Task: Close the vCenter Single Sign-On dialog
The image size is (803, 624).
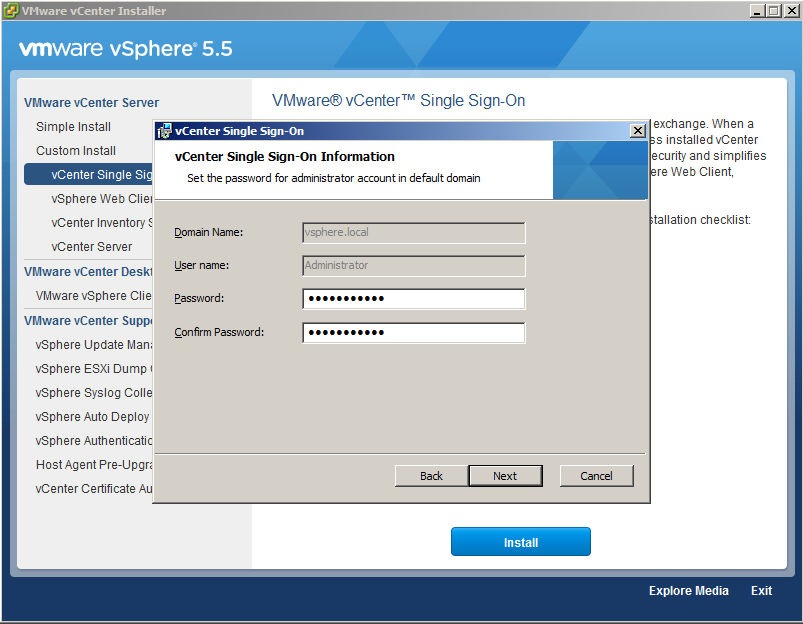Action: tap(637, 131)
